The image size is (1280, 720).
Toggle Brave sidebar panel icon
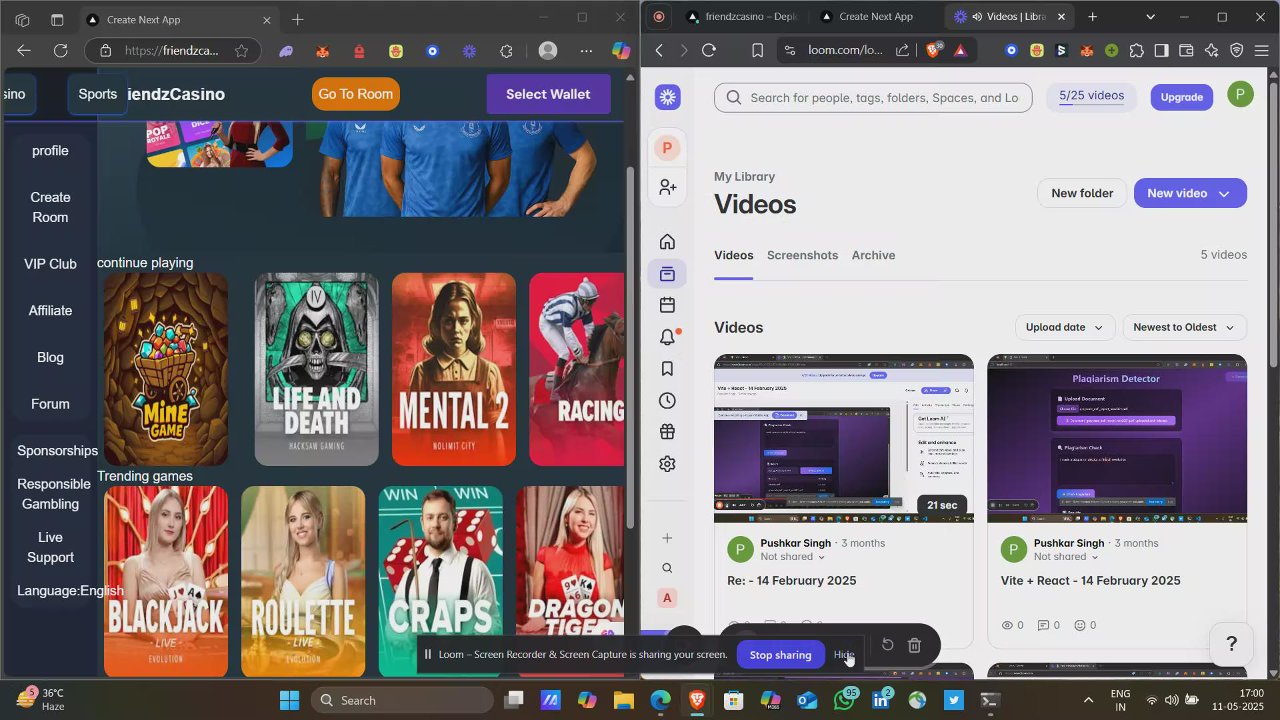click(x=1161, y=50)
